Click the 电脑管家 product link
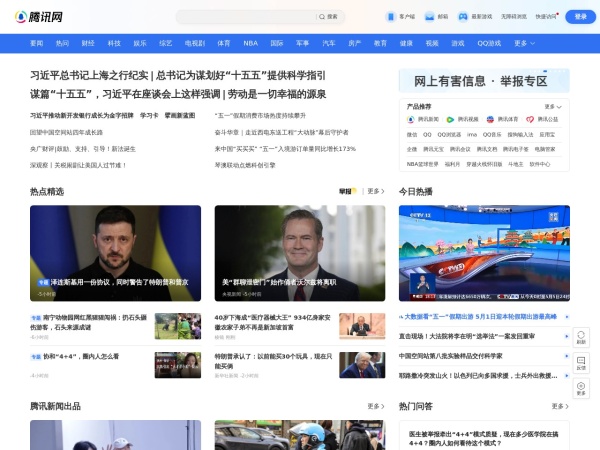The height and width of the screenshot is (450, 600). tap(545, 149)
